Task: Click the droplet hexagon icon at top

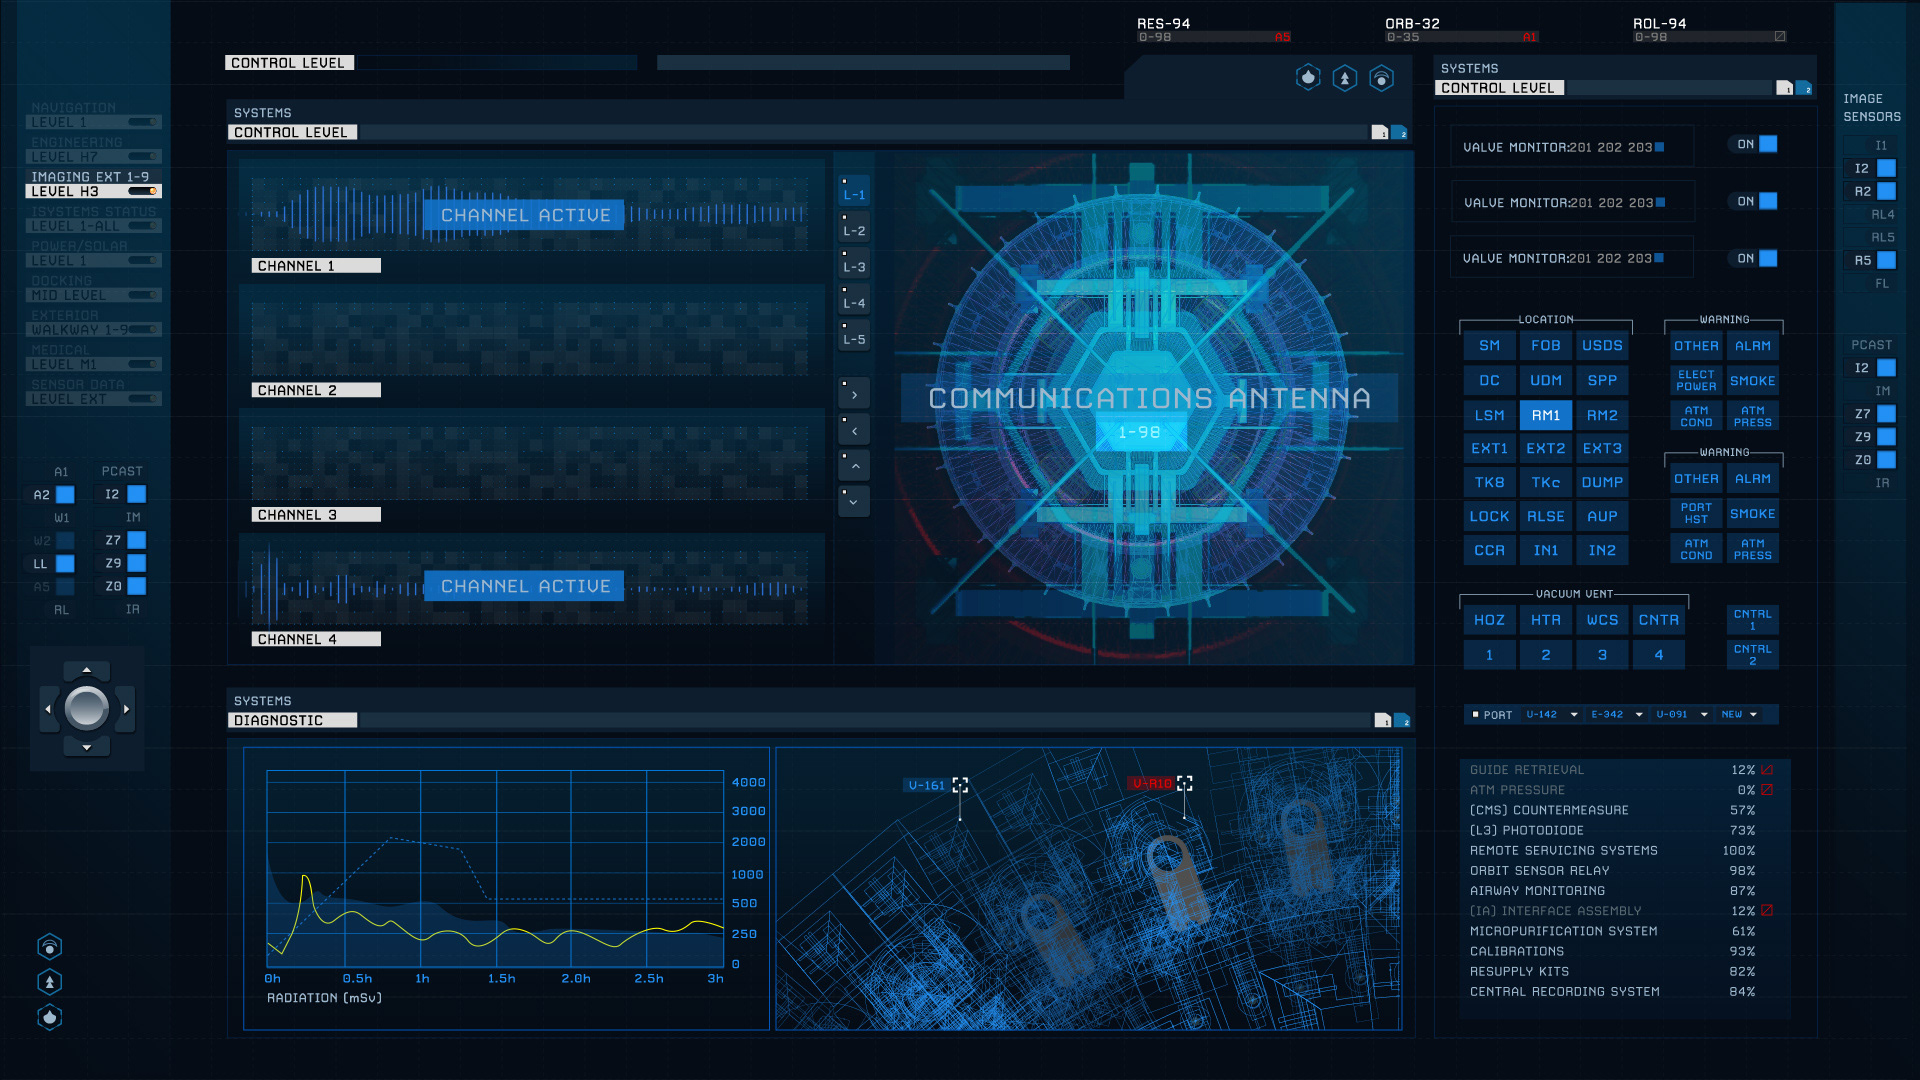Action: coord(1308,78)
